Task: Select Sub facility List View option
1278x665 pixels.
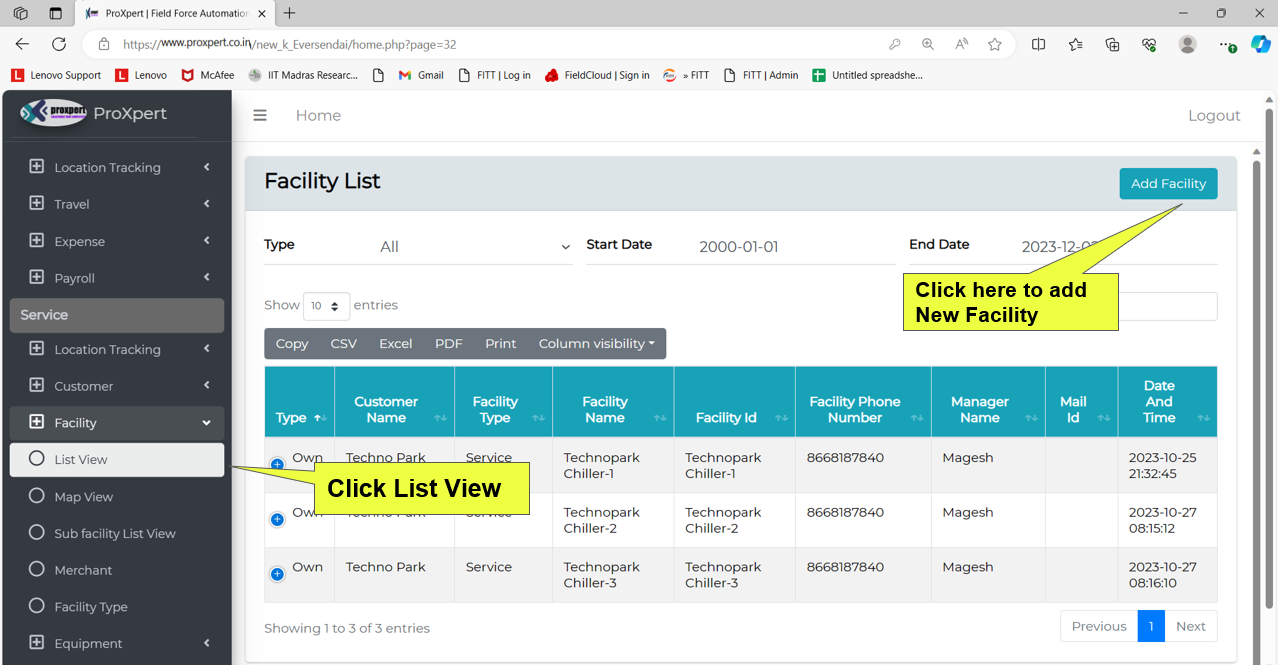Action: click(x=114, y=534)
